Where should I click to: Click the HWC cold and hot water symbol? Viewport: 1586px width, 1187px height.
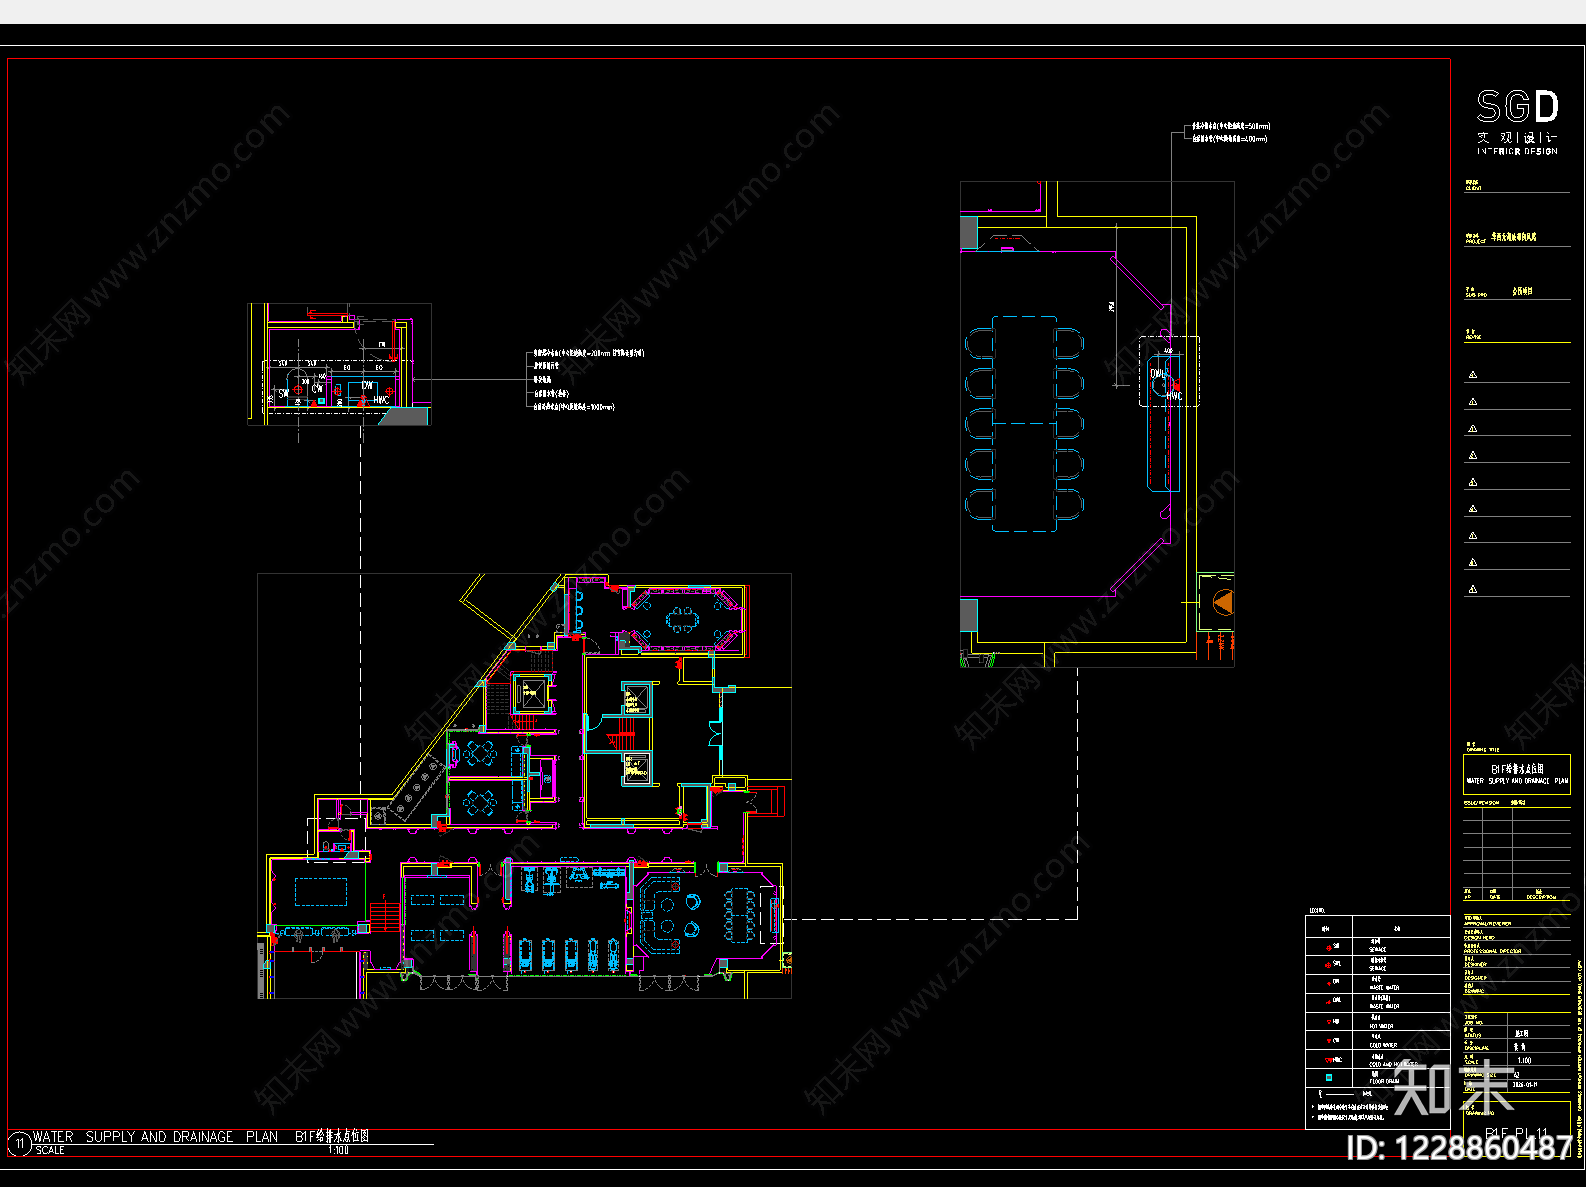(x=1328, y=1060)
